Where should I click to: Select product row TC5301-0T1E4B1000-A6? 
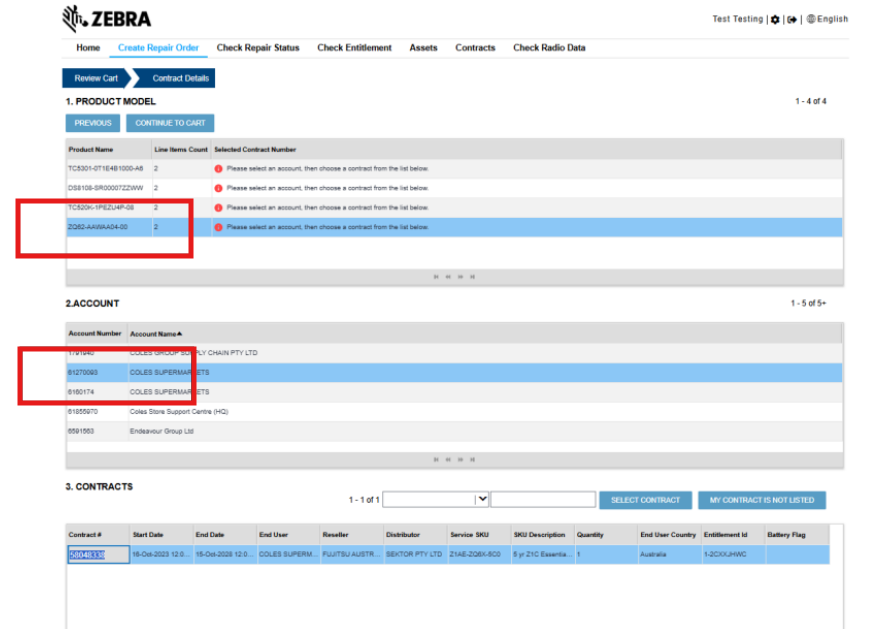point(454,169)
